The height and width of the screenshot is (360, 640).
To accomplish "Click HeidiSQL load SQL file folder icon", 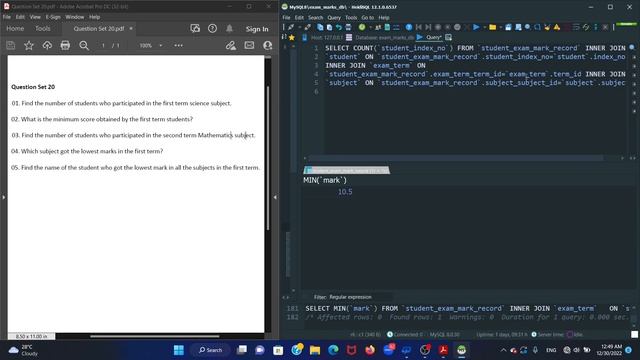I will 492,27.
